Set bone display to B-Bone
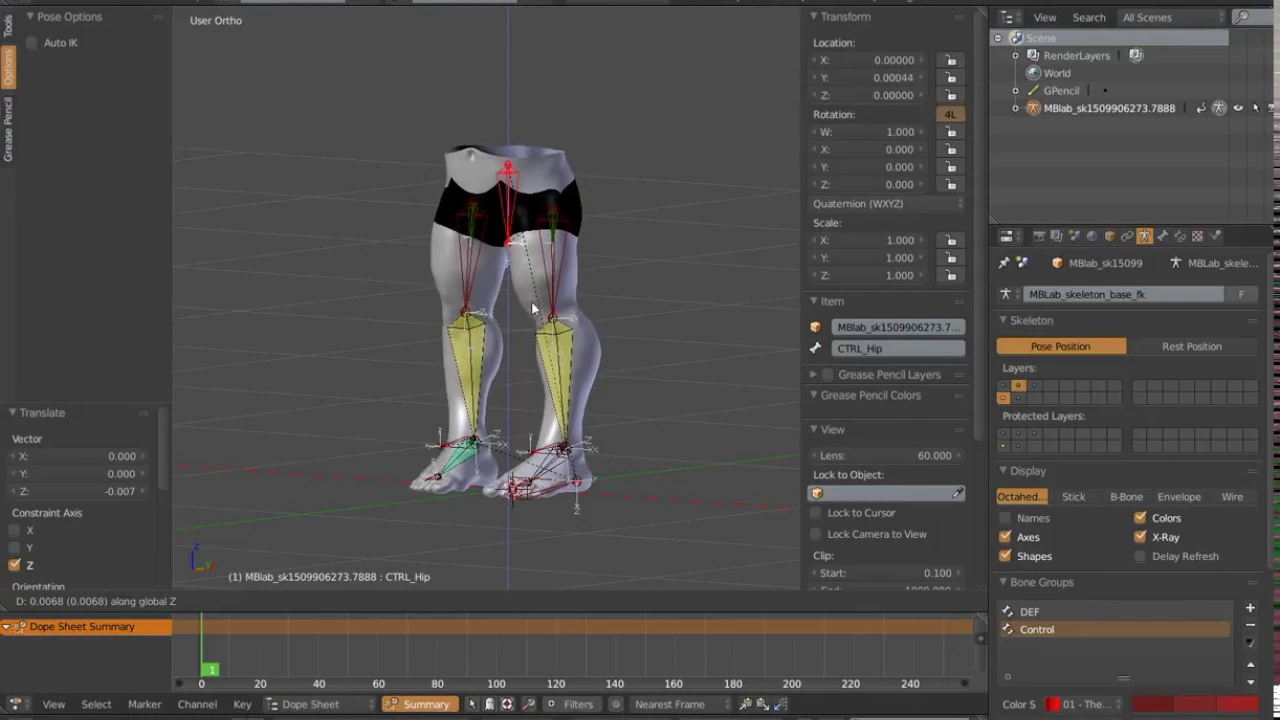This screenshot has width=1280, height=720. (1126, 497)
